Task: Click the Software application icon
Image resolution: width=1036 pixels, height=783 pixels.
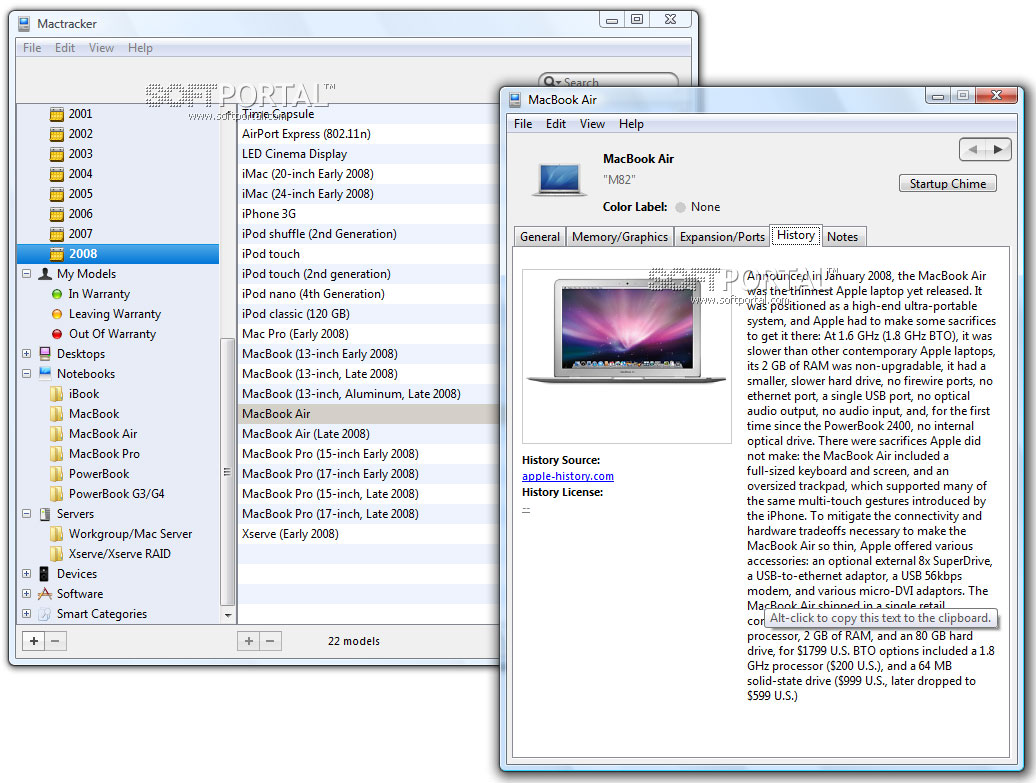Action: coord(45,593)
